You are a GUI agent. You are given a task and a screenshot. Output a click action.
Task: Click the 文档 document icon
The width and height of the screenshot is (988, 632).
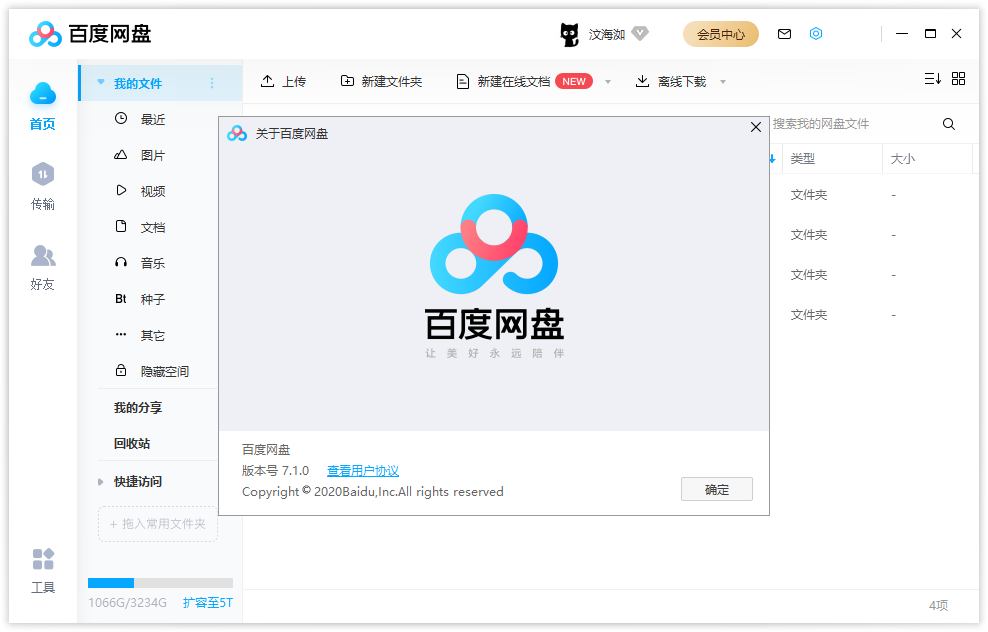click(121, 226)
